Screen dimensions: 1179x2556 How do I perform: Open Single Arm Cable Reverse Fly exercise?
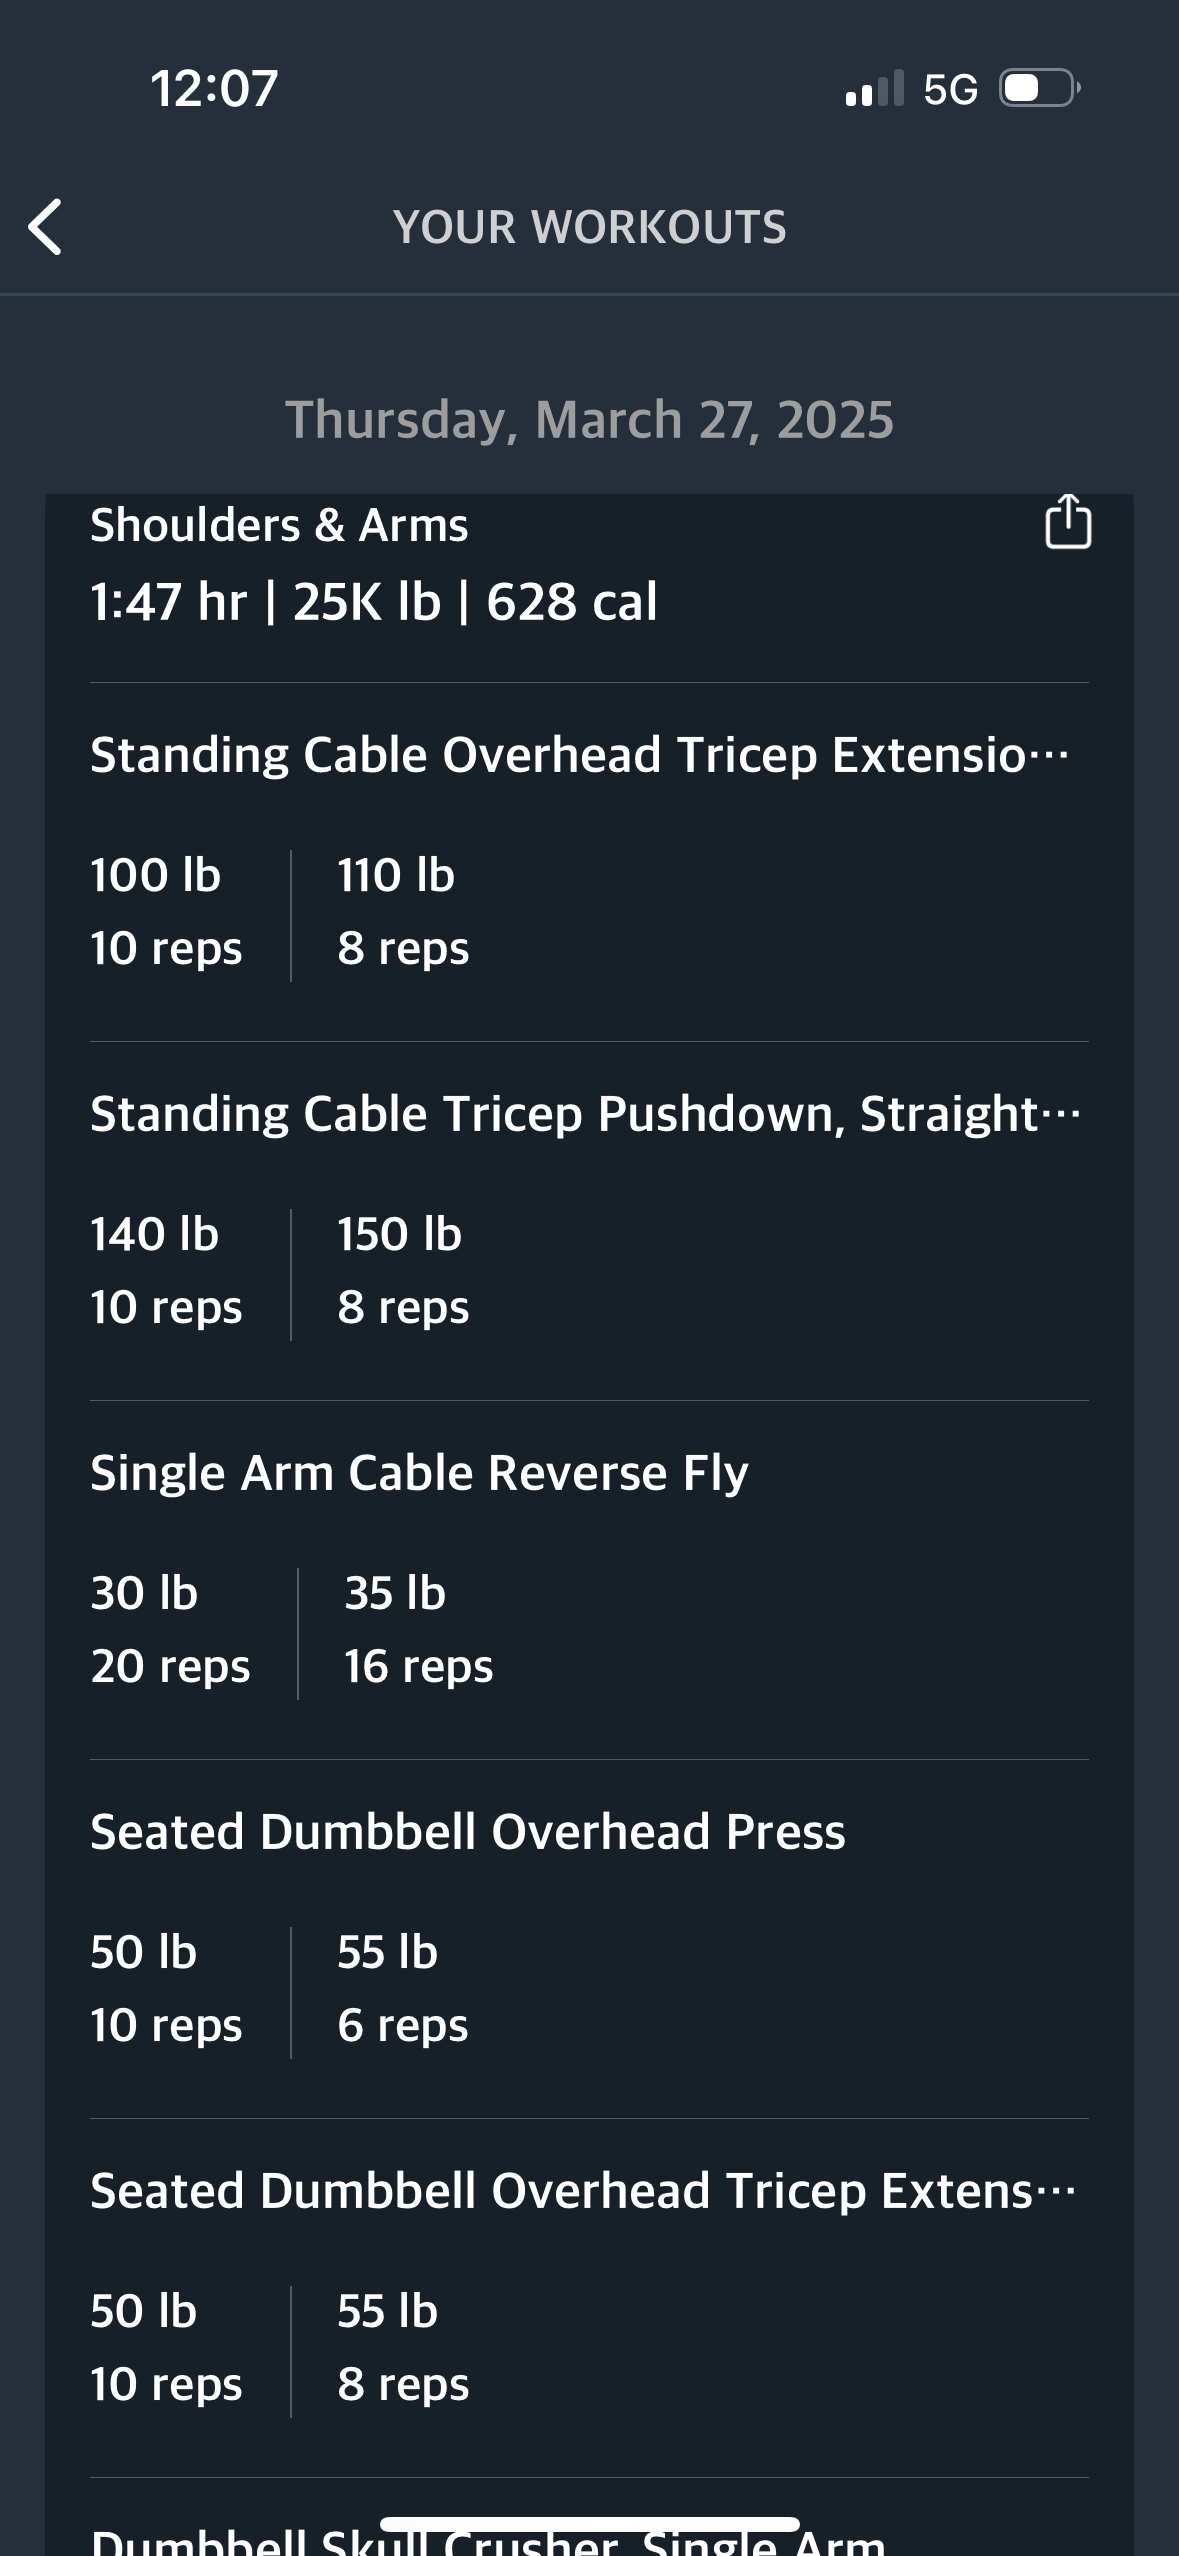pos(419,1472)
